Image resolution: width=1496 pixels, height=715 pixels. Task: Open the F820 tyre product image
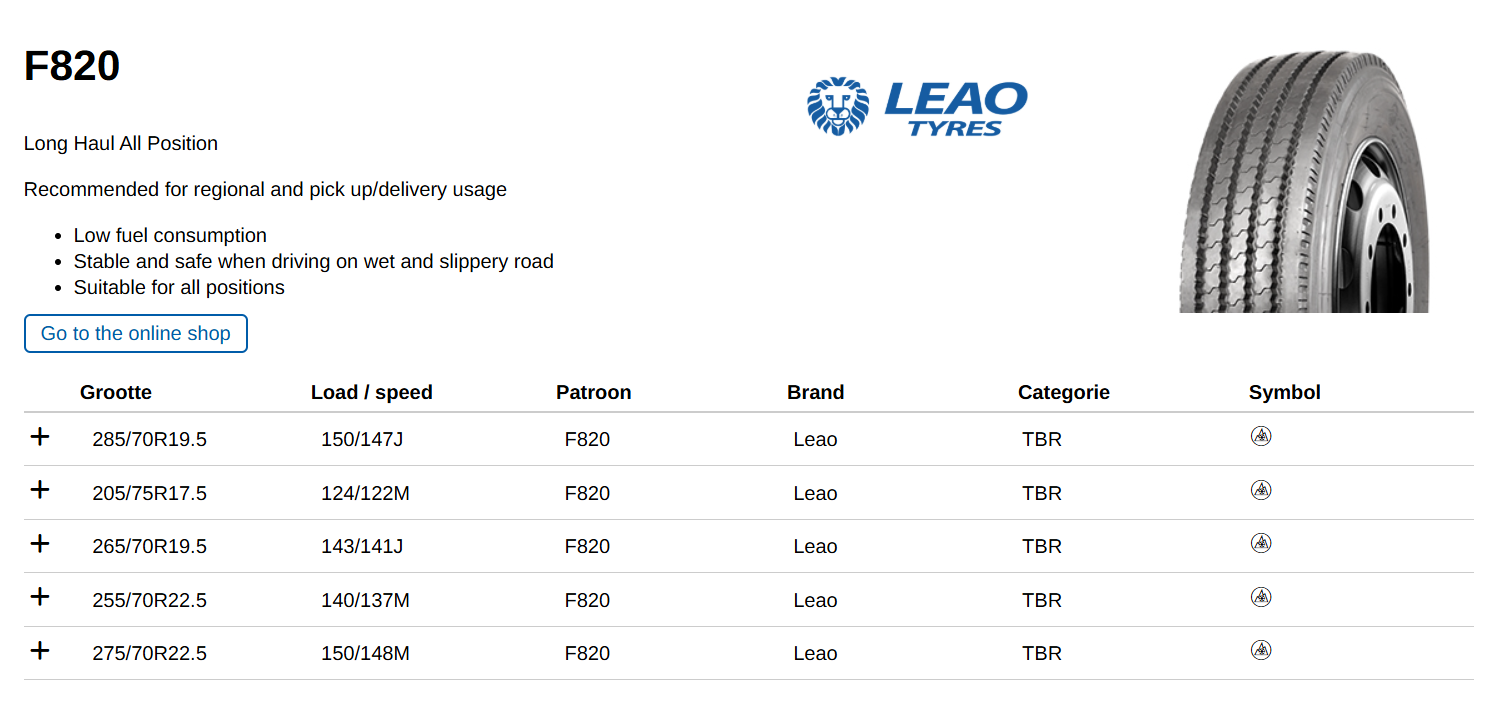click(x=1304, y=182)
